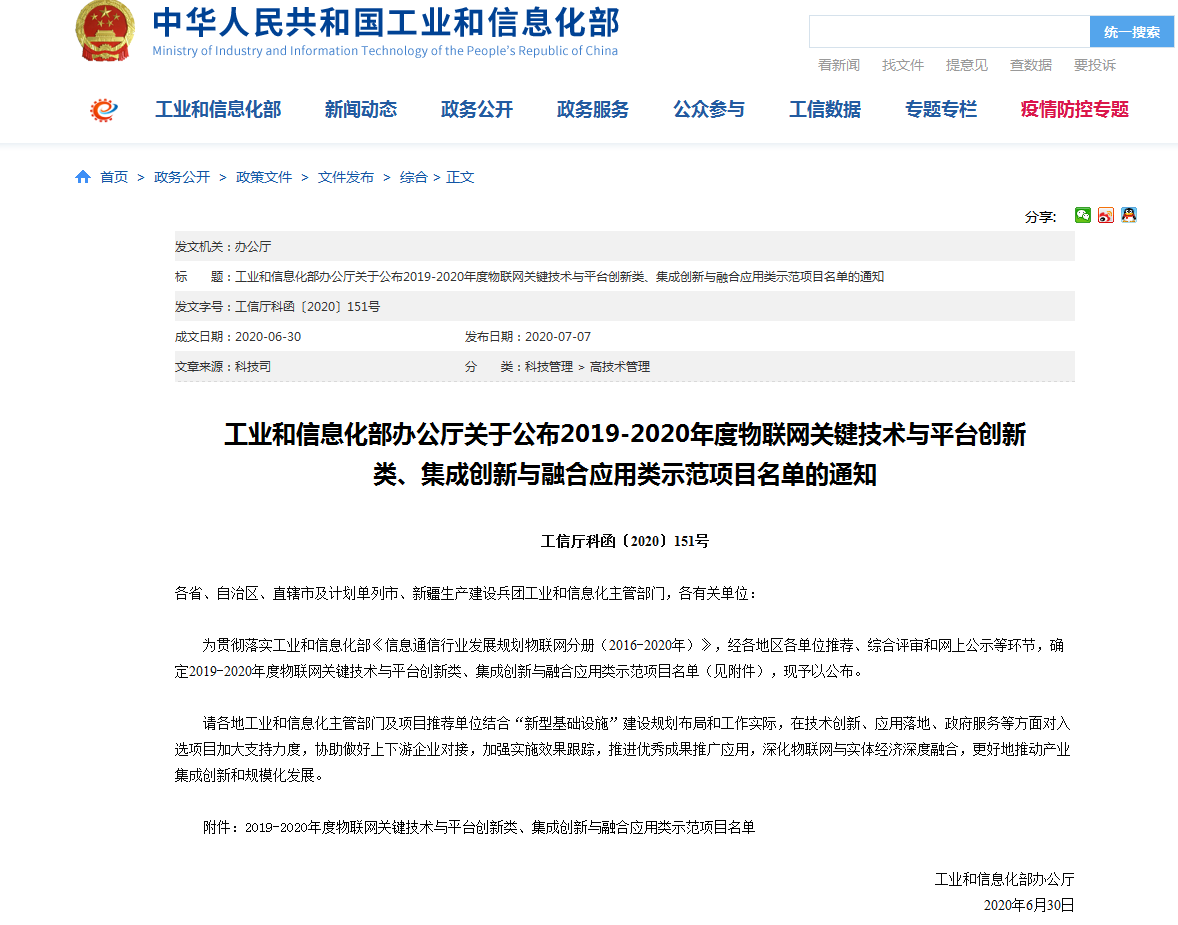Open the 政务公开 navigation menu item
The width and height of the screenshot is (1178, 925).
[x=476, y=110]
